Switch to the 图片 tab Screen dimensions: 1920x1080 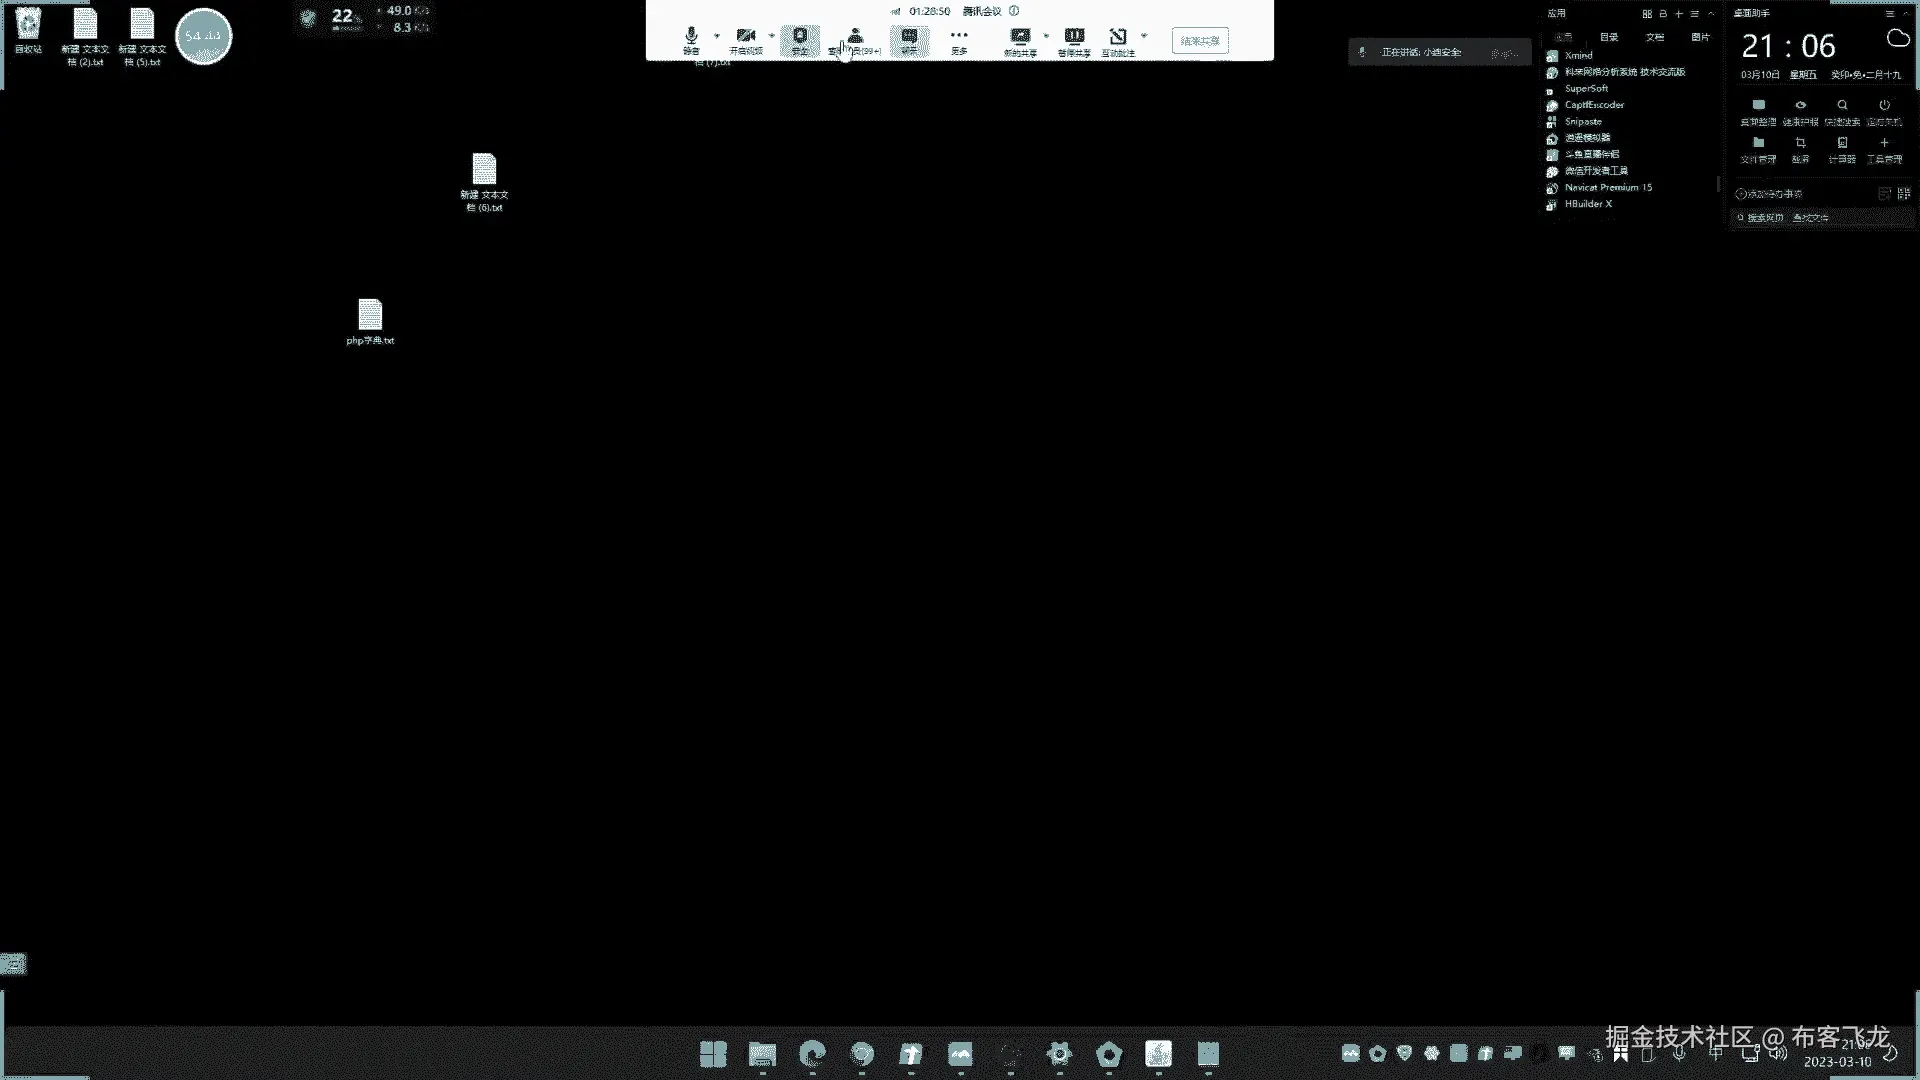(x=1700, y=37)
